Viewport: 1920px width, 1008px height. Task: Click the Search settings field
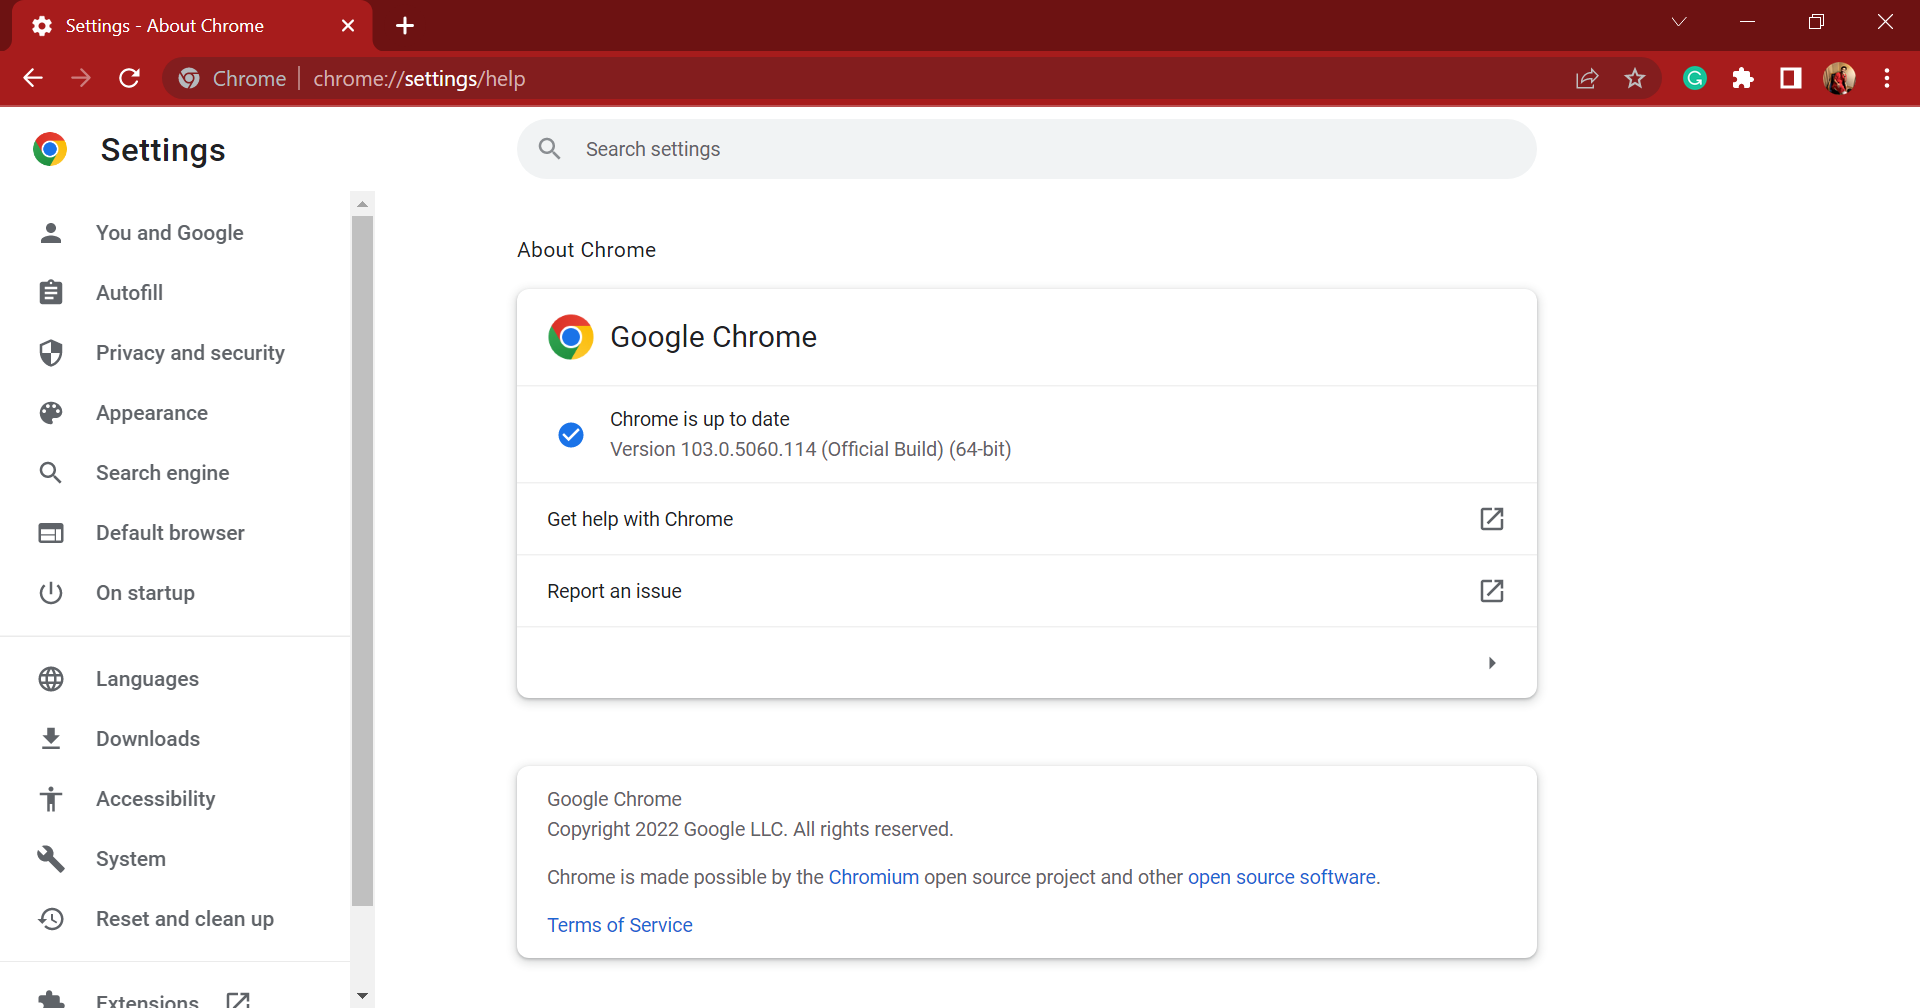[1027, 149]
